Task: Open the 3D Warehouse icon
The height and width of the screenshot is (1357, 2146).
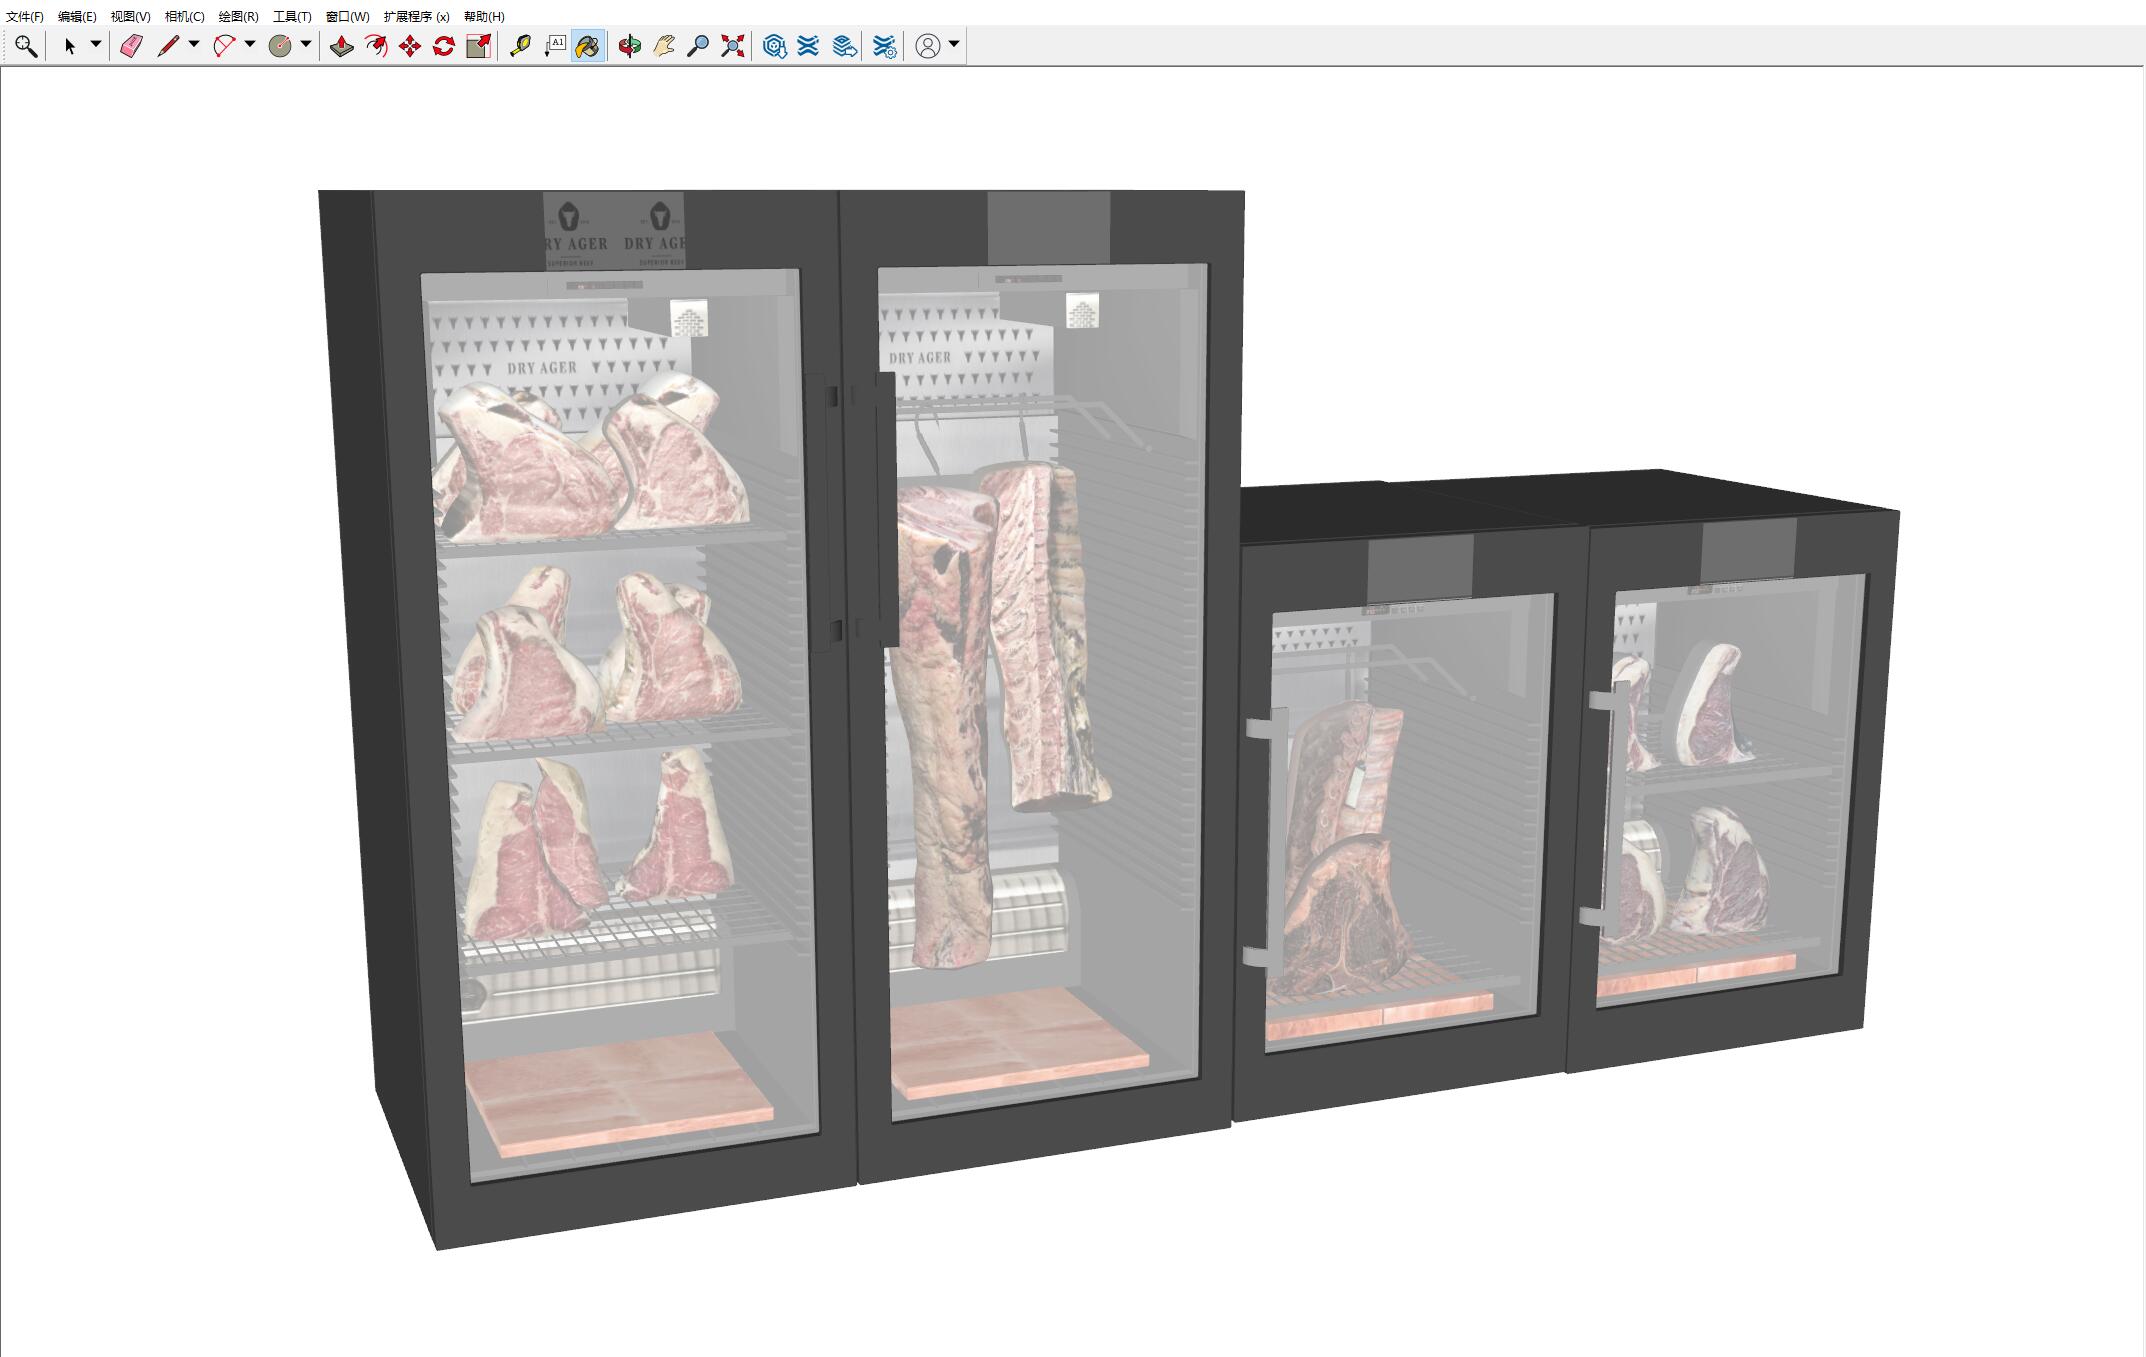Action: point(774,46)
